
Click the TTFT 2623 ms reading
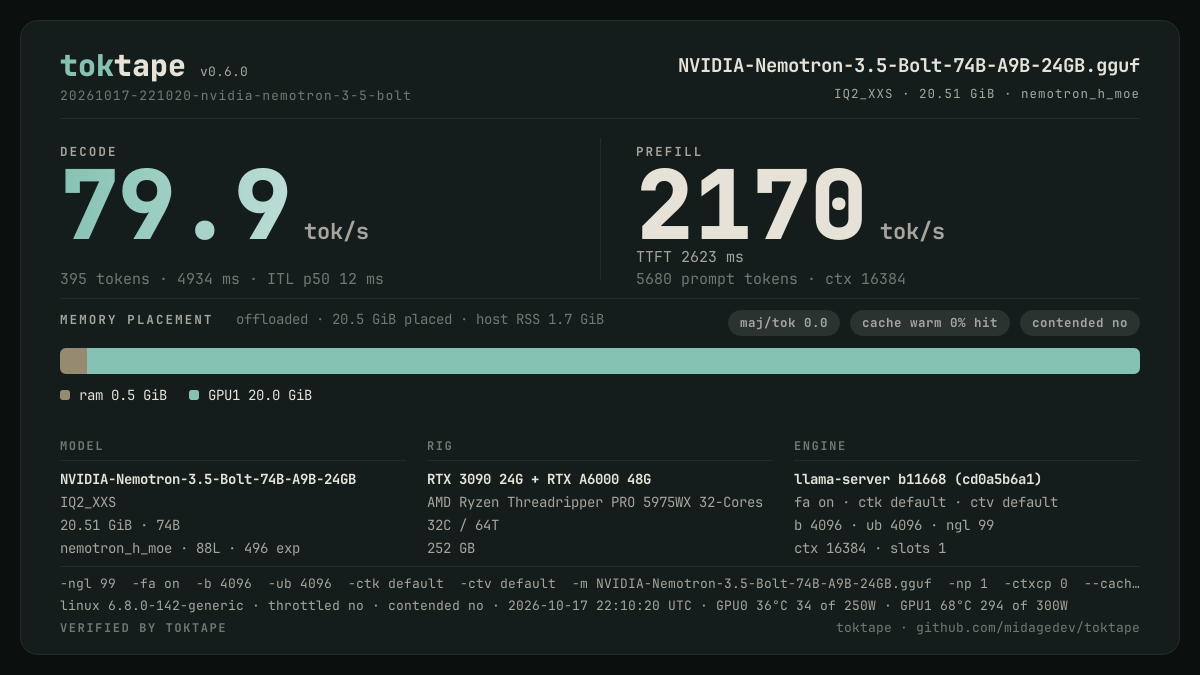click(x=690, y=257)
